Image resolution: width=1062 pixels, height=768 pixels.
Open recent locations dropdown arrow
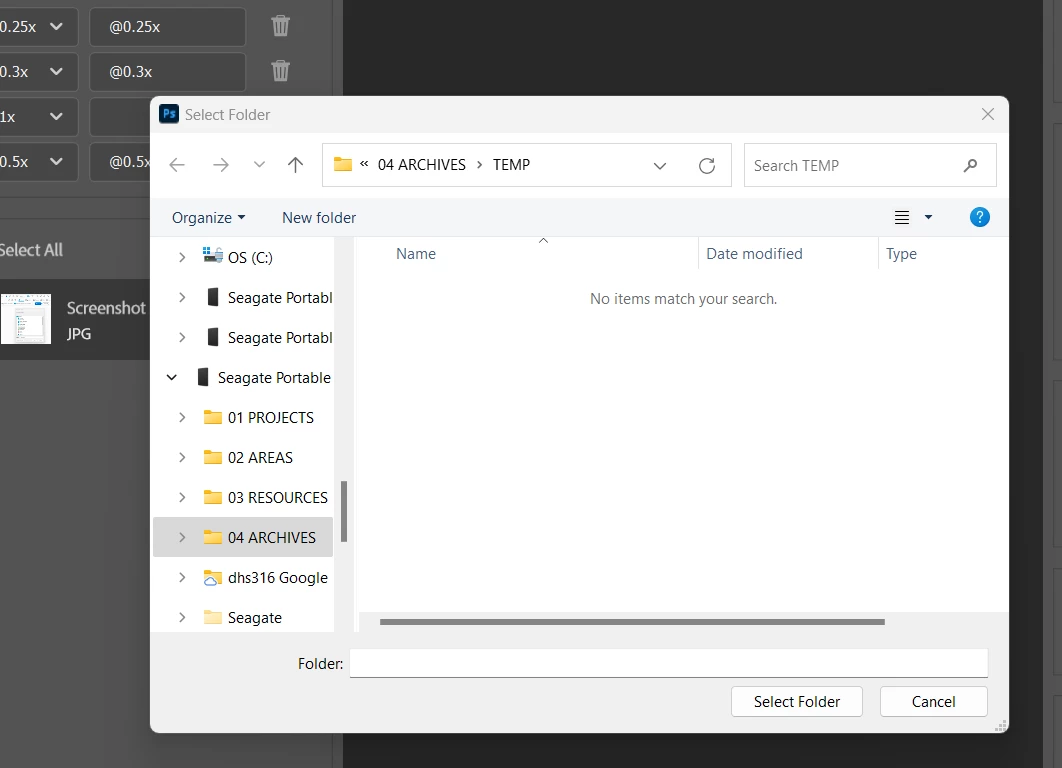pyautogui.click(x=259, y=165)
